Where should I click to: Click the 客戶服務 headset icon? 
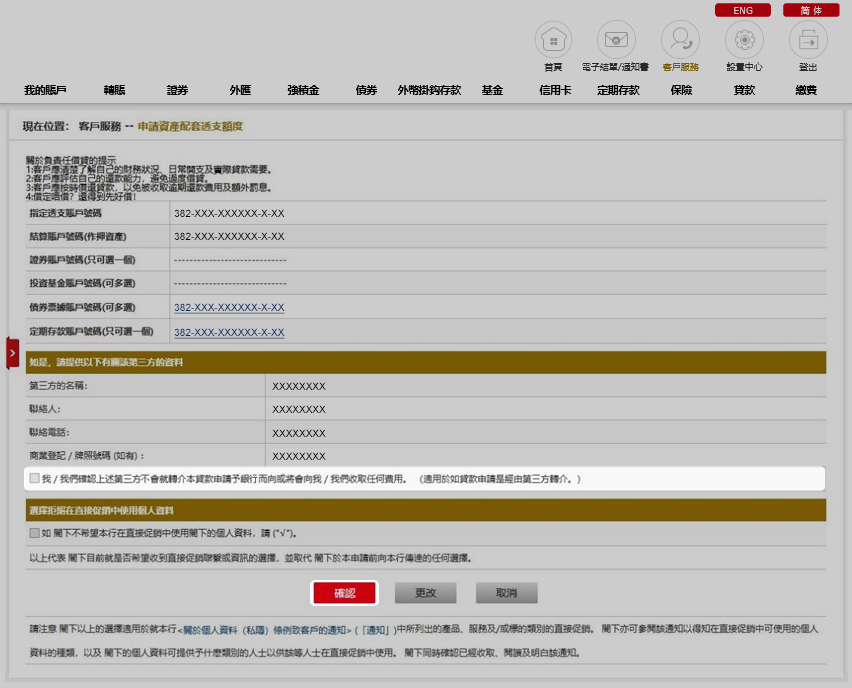tap(680, 40)
